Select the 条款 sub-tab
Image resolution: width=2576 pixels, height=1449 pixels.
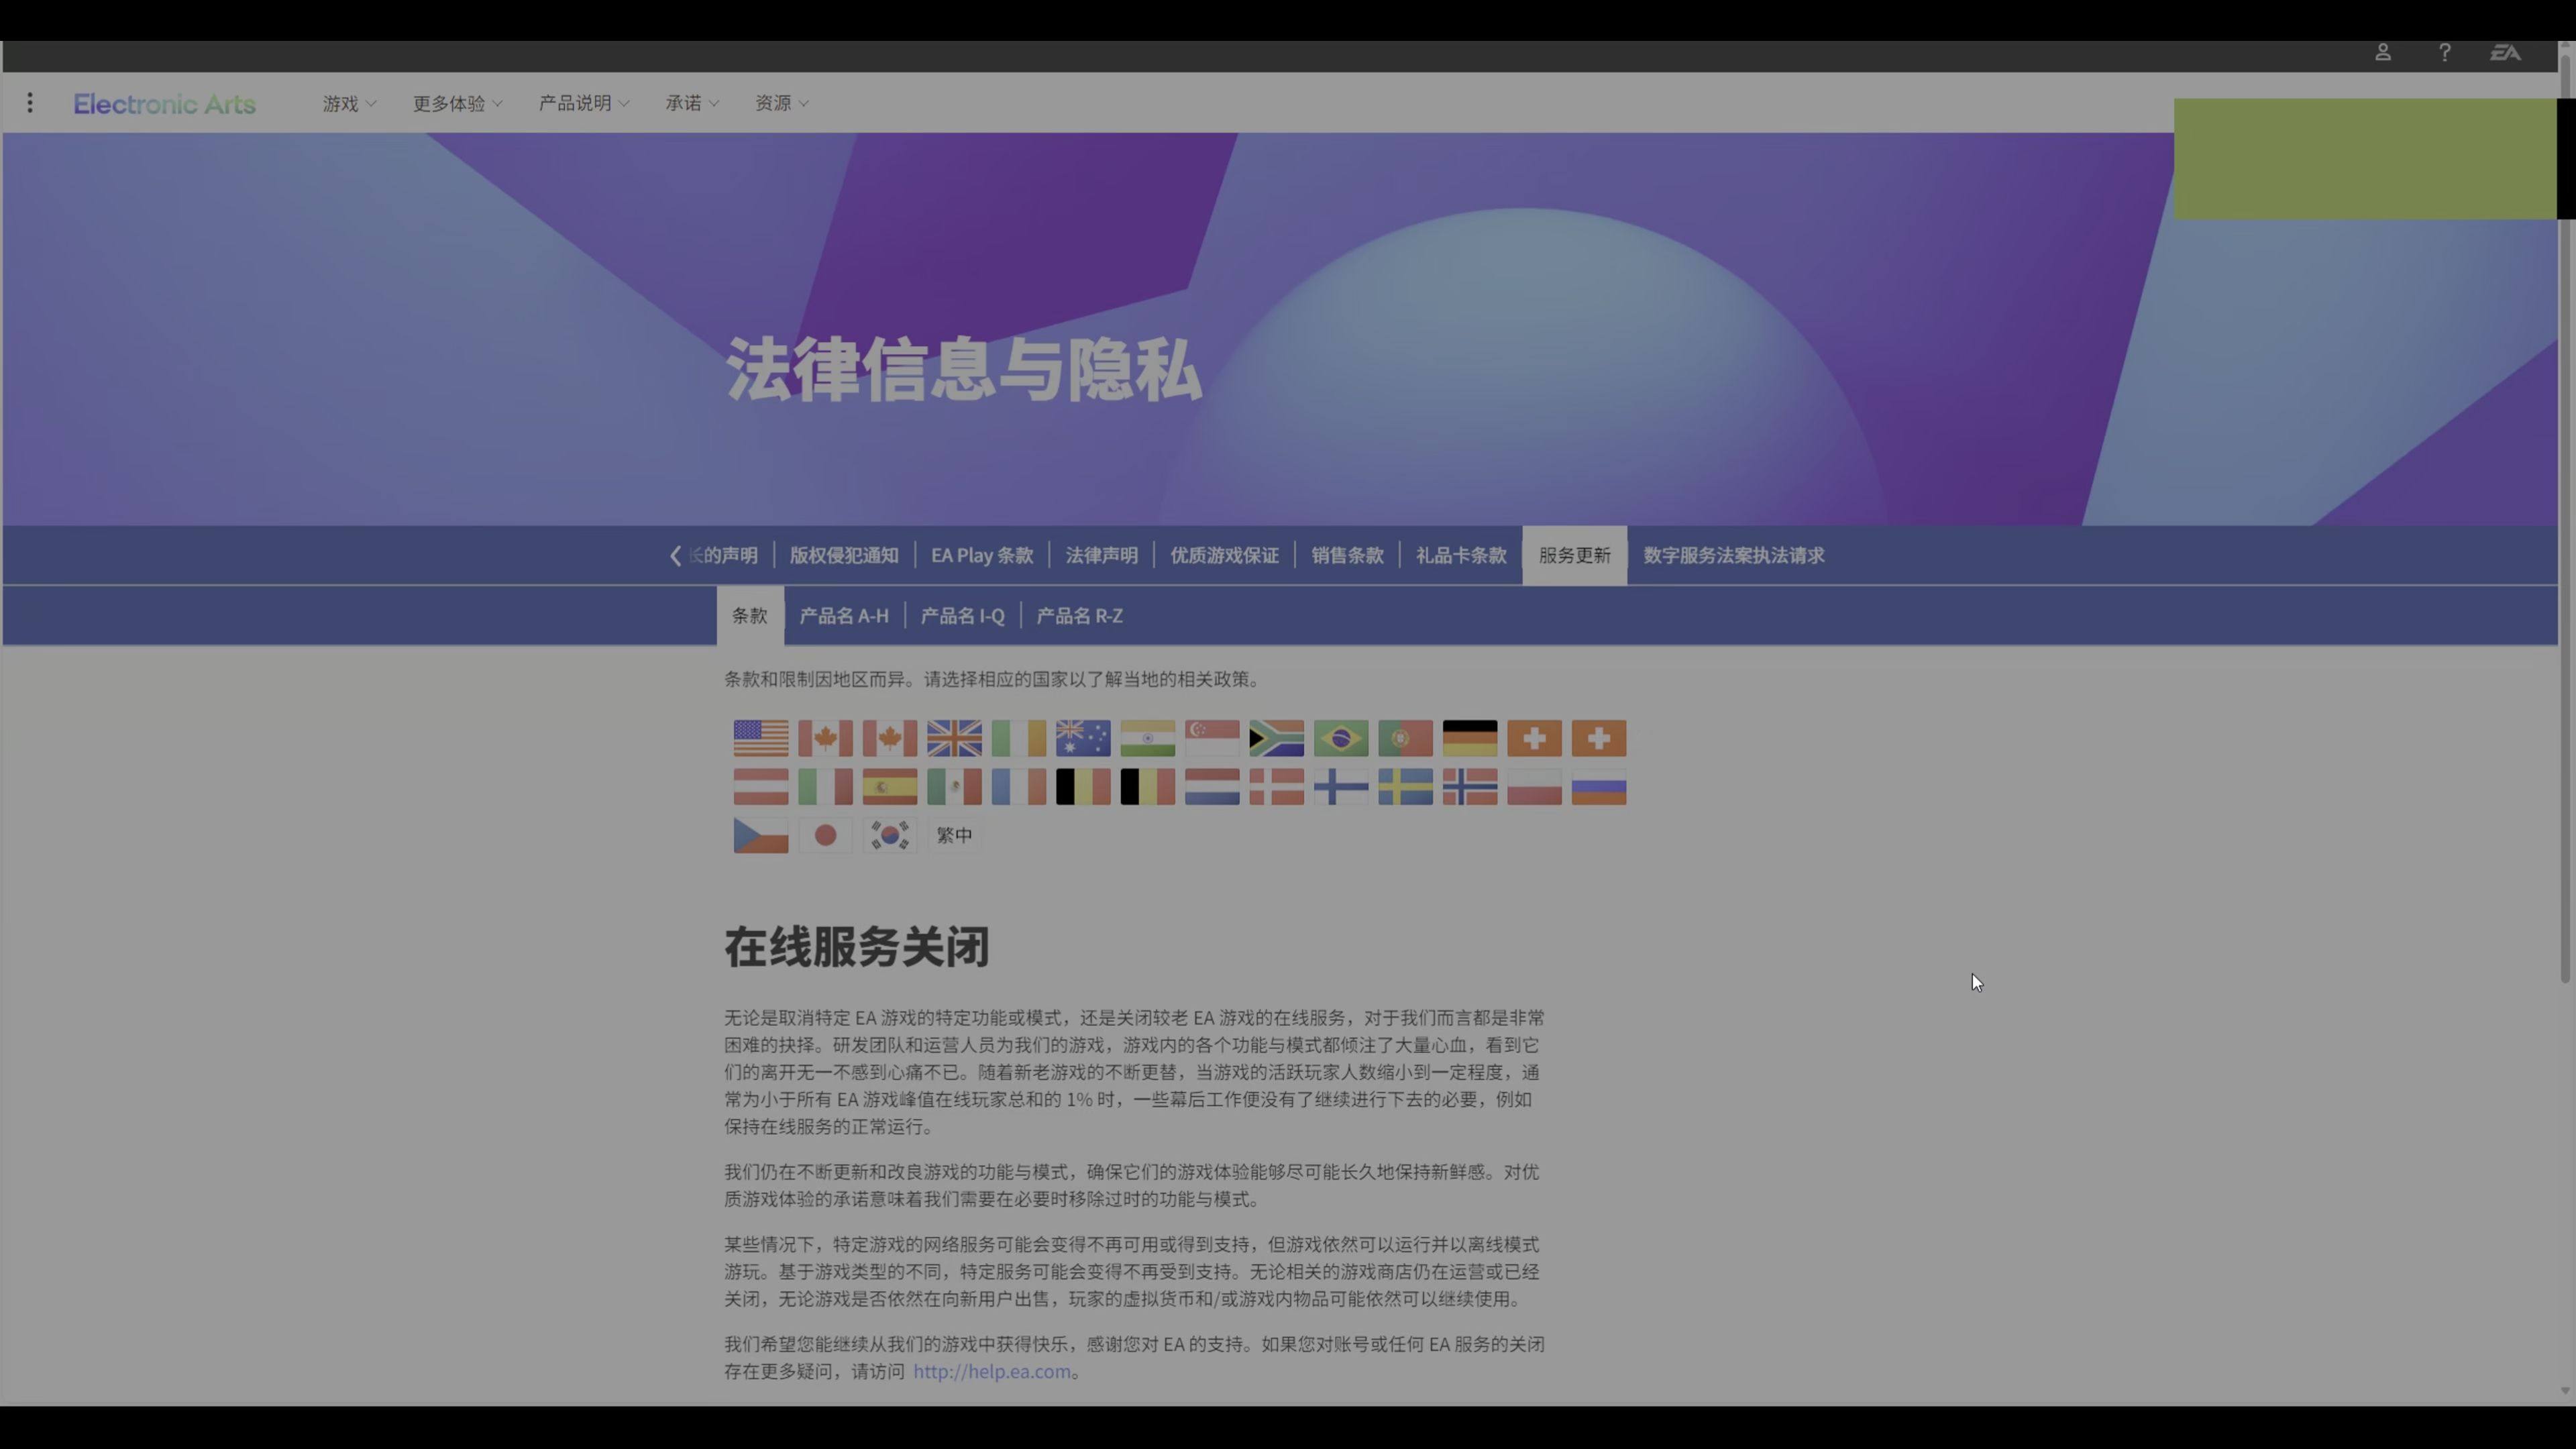750,615
